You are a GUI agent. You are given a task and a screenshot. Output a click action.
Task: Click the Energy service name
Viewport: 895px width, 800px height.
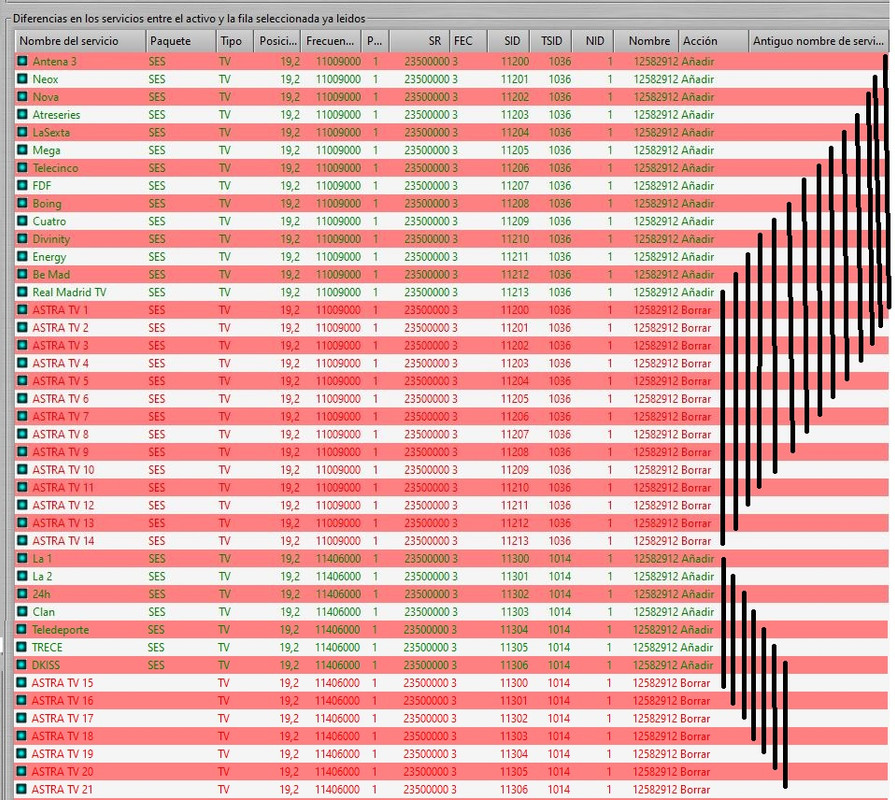tap(49, 256)
